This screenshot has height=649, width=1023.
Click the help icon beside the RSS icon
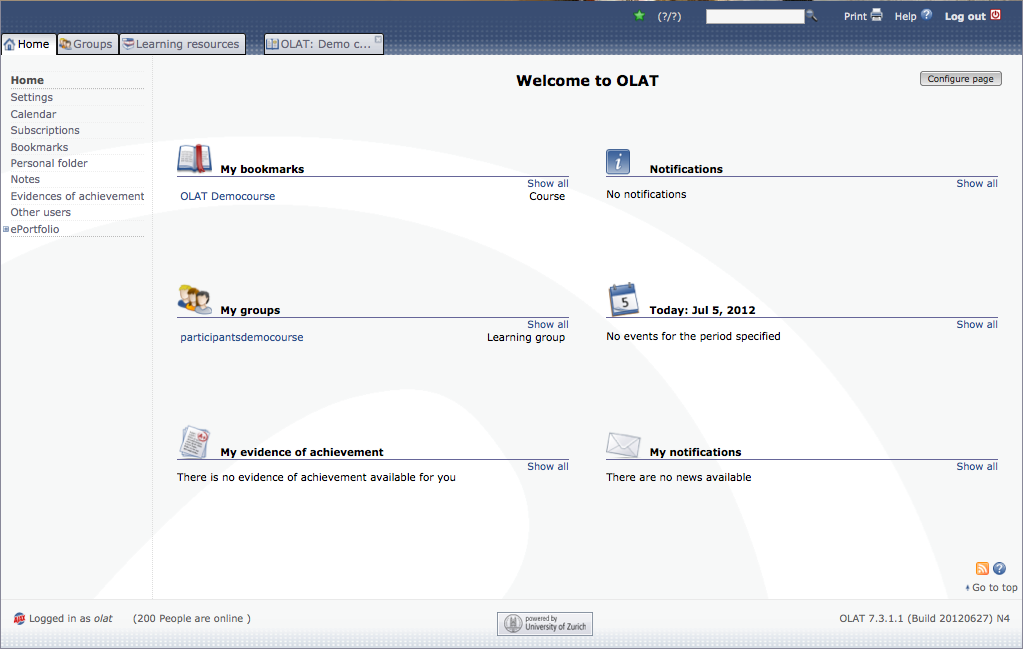[999, 569]
